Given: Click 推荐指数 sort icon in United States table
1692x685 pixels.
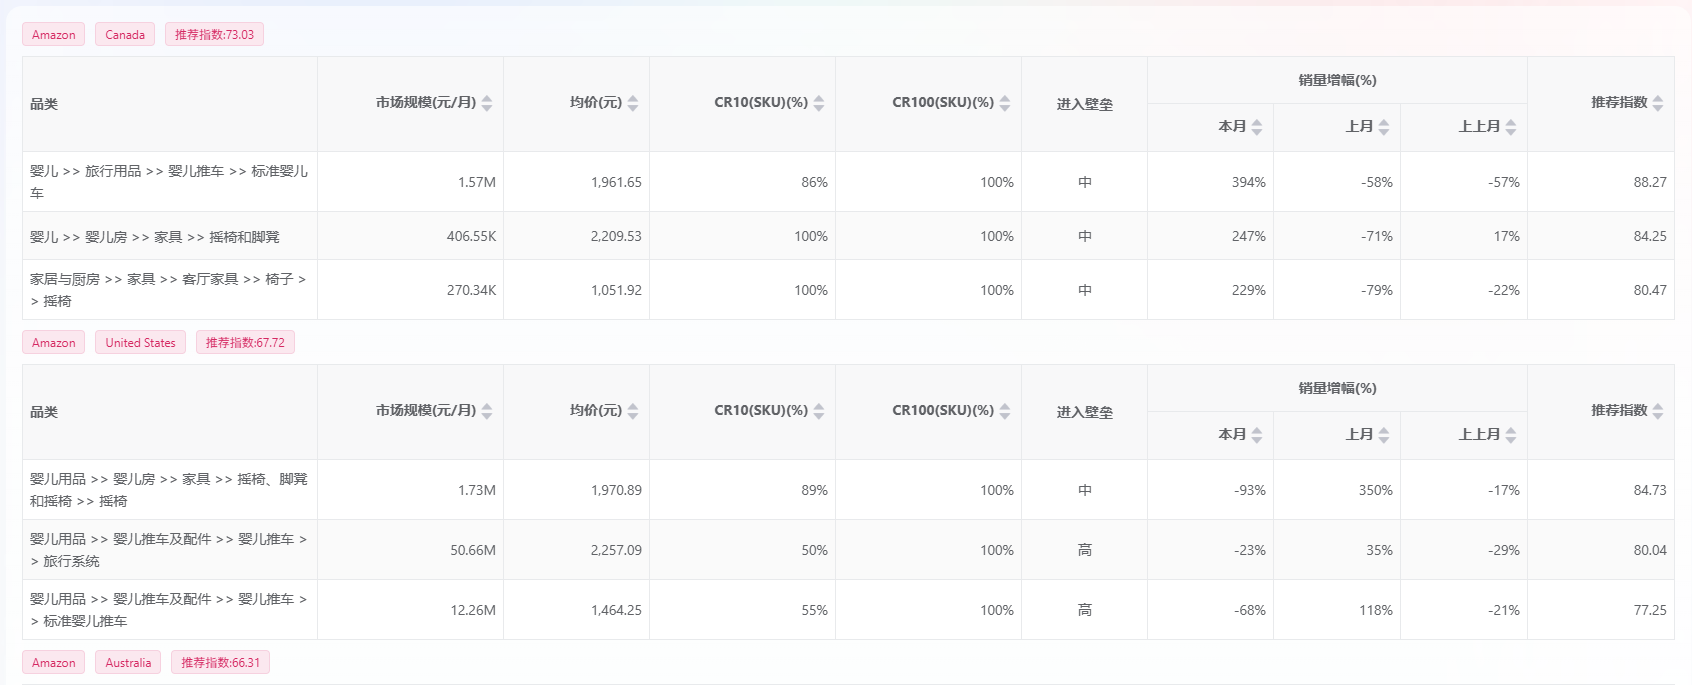Looking at the screenshot, I should 1658,411.
